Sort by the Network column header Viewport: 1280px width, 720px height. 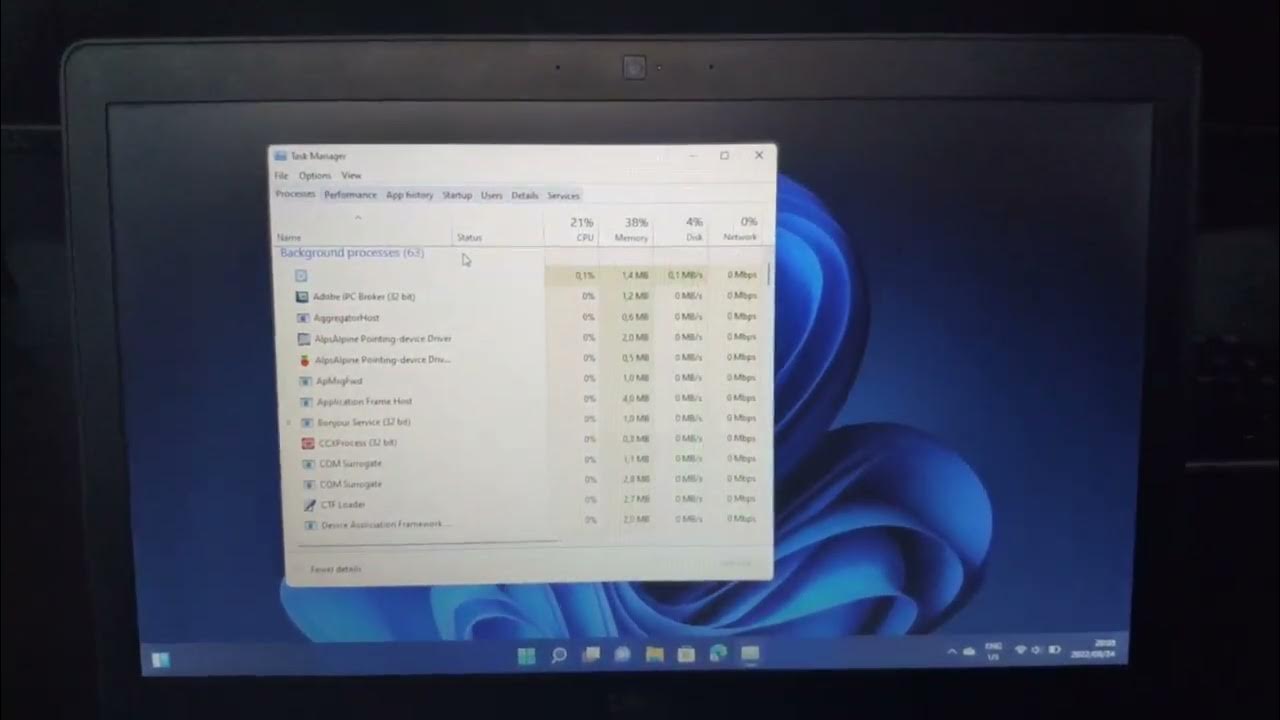(737, 229)
